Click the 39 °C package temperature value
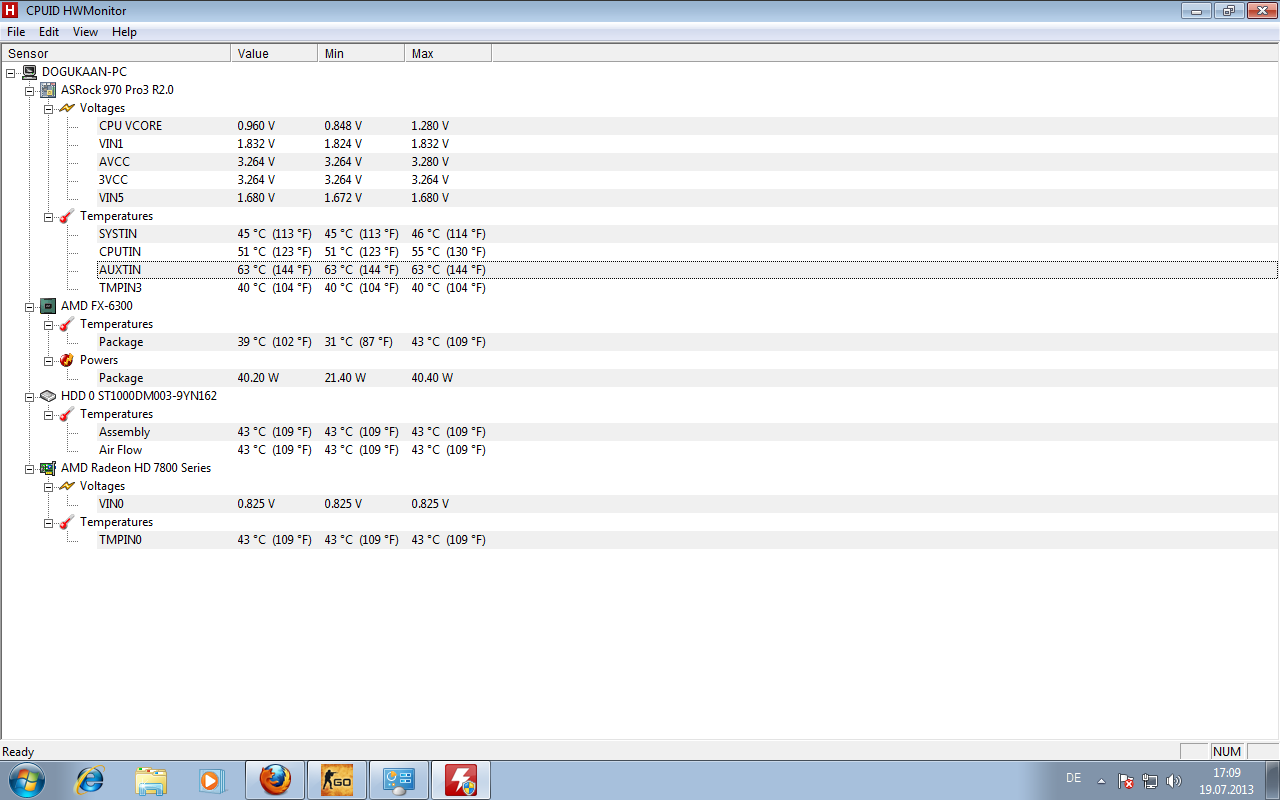 point(274,342)
